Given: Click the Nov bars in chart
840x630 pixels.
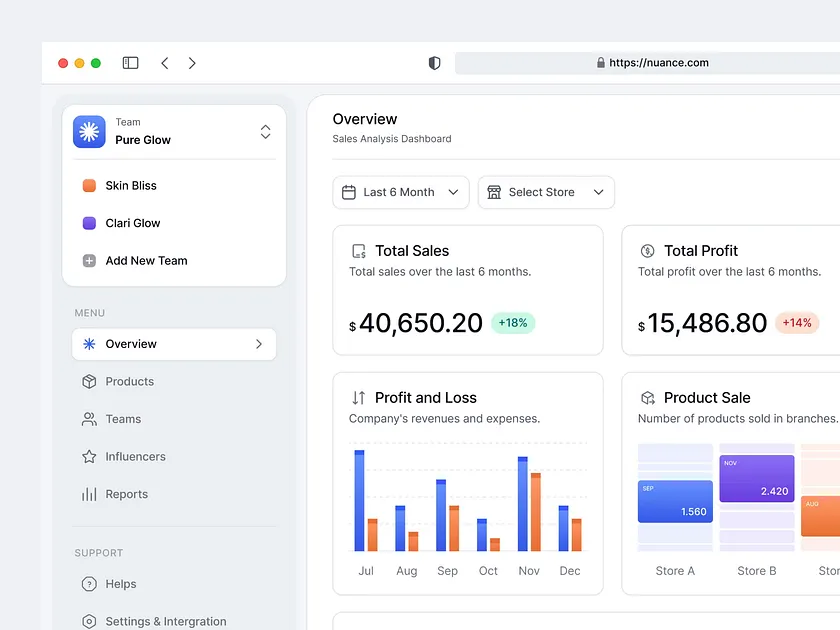Looking at the screenshot, I should [x=529, y=504].
